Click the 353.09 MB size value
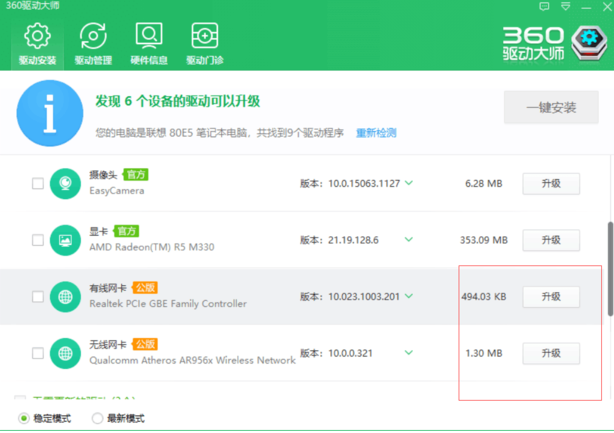Viewport: 614px width, 433px height. tap(484, 240)
